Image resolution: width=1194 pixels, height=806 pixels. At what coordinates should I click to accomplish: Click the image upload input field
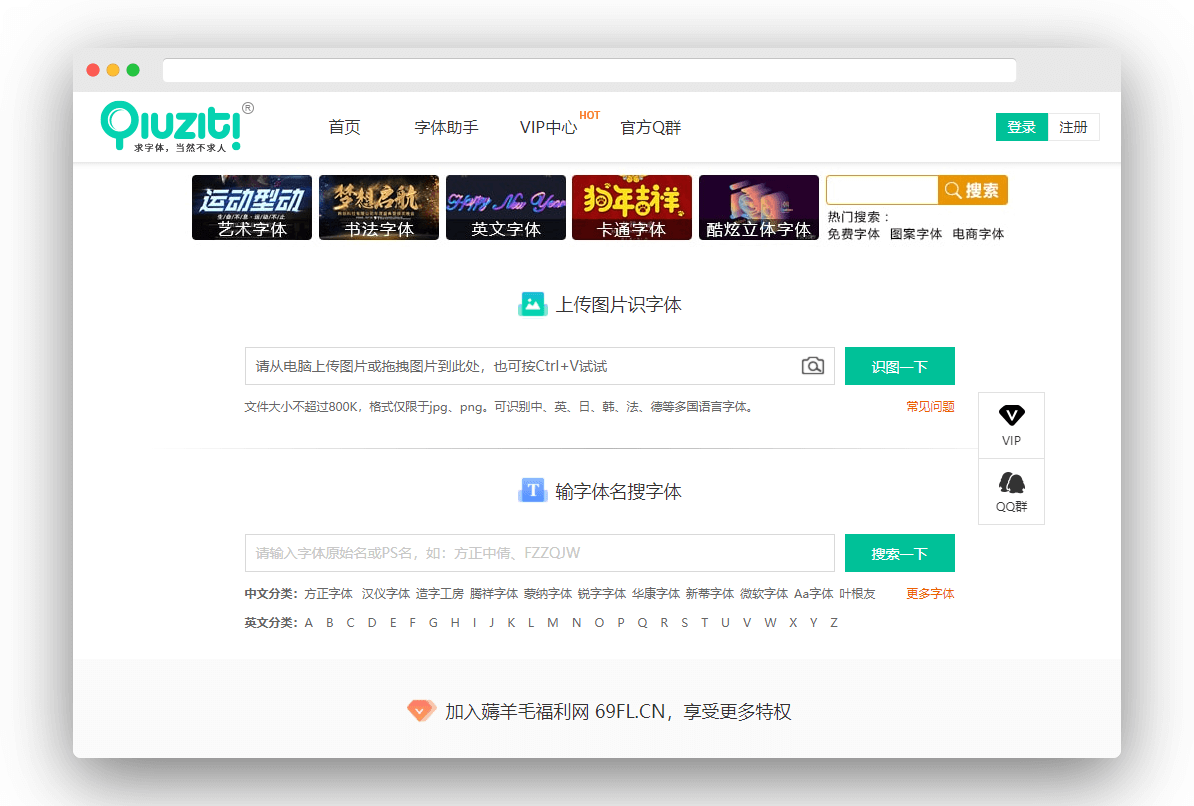(x=540, y=366)
